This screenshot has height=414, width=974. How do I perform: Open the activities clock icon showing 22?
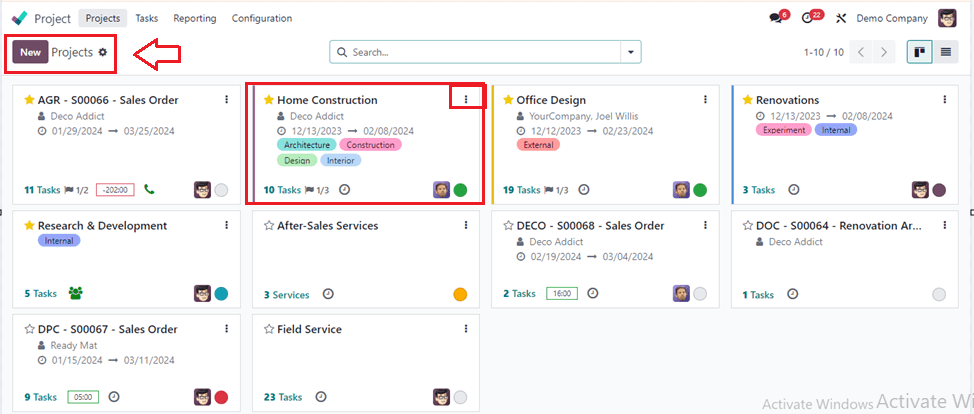pyautogui.click(x=807, y=19)
